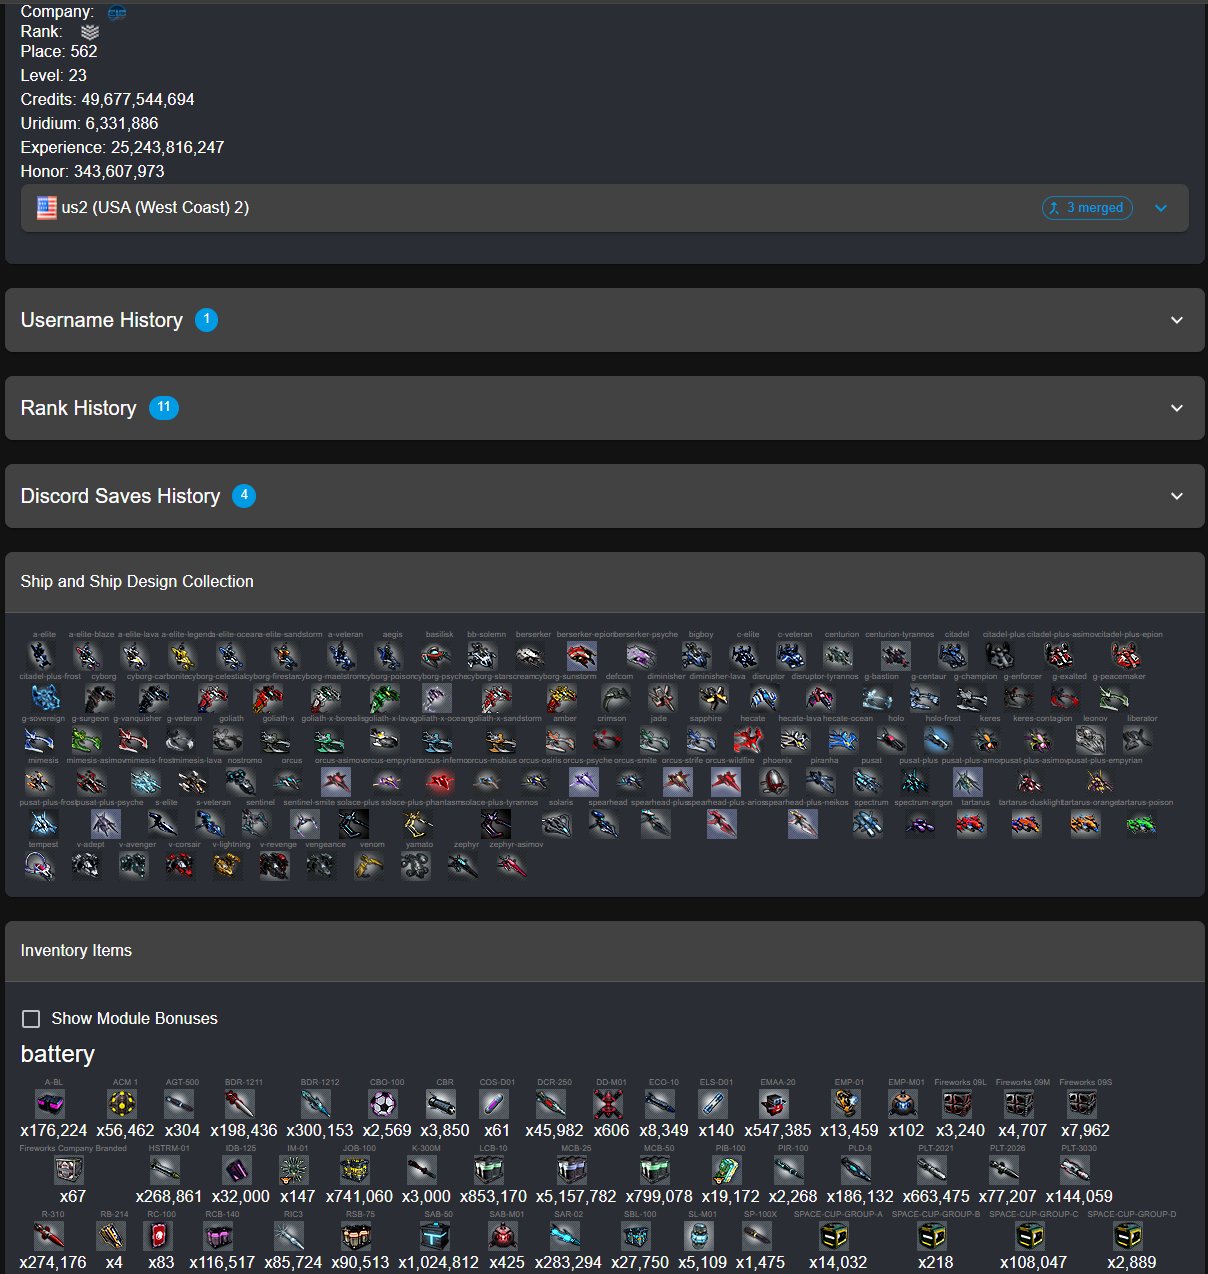Click the PLT-2021 rocket icon
This screenshot has width=1208, height=1274.
tap(933, 1170)
